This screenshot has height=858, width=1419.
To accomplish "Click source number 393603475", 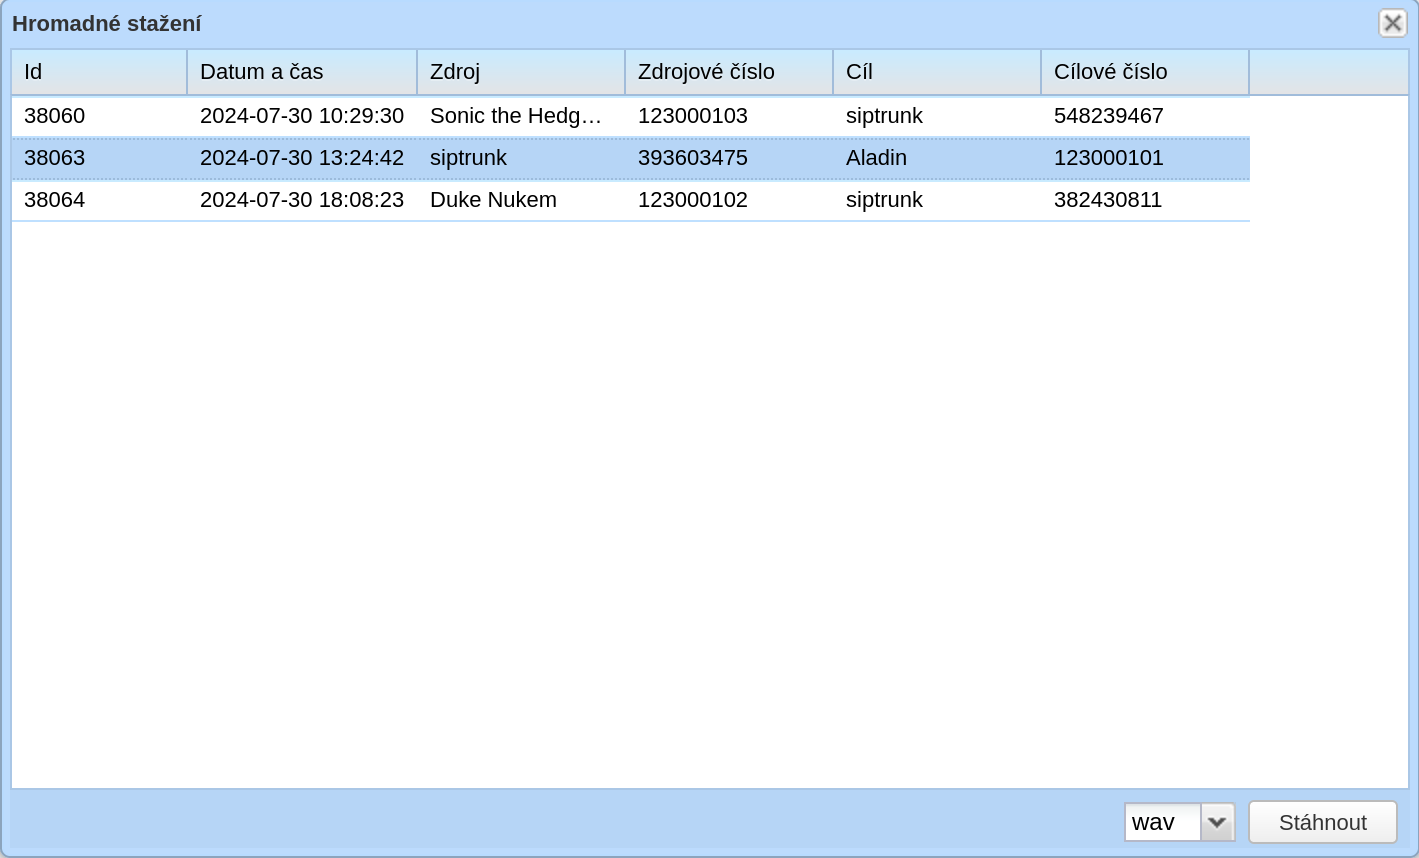I will [x=693, y=158].
